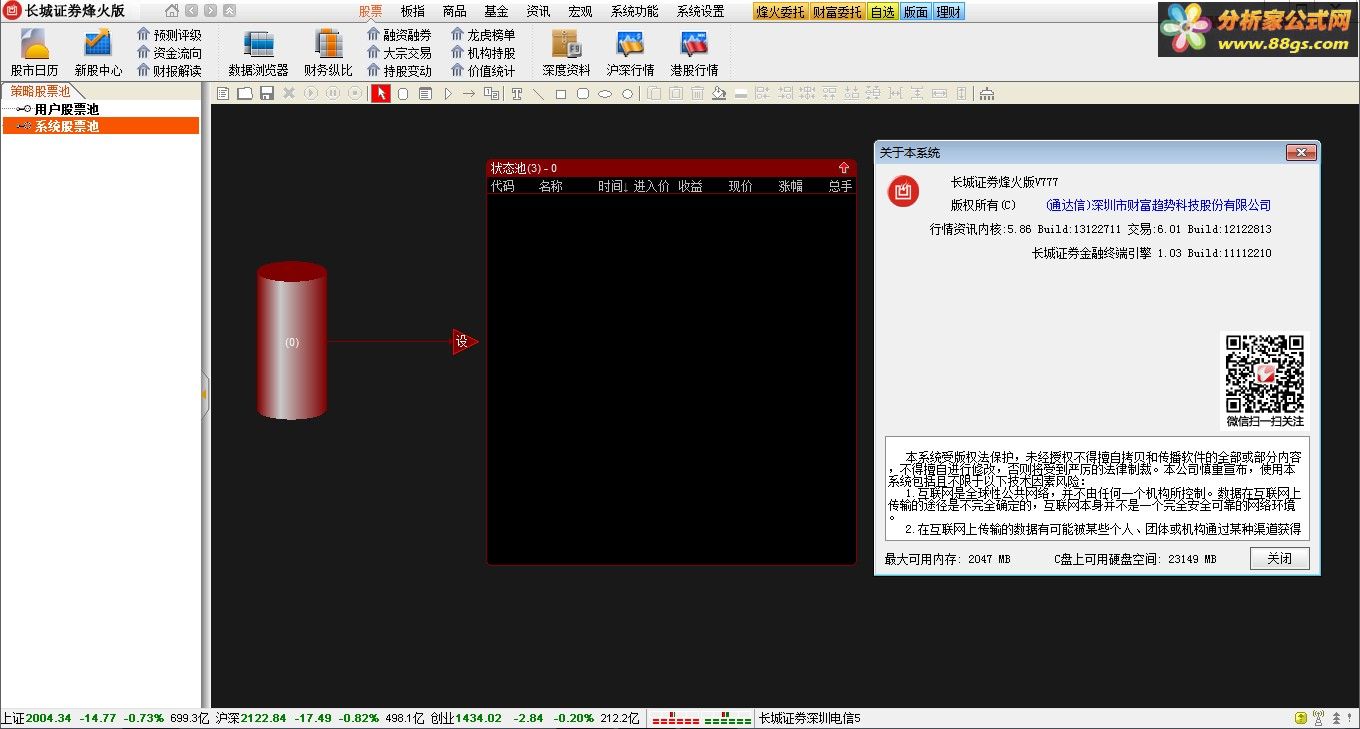Screen dimensions: 1360x729
Task: Open the 股市日历 stock calendar
Action: tap(34, 53)
